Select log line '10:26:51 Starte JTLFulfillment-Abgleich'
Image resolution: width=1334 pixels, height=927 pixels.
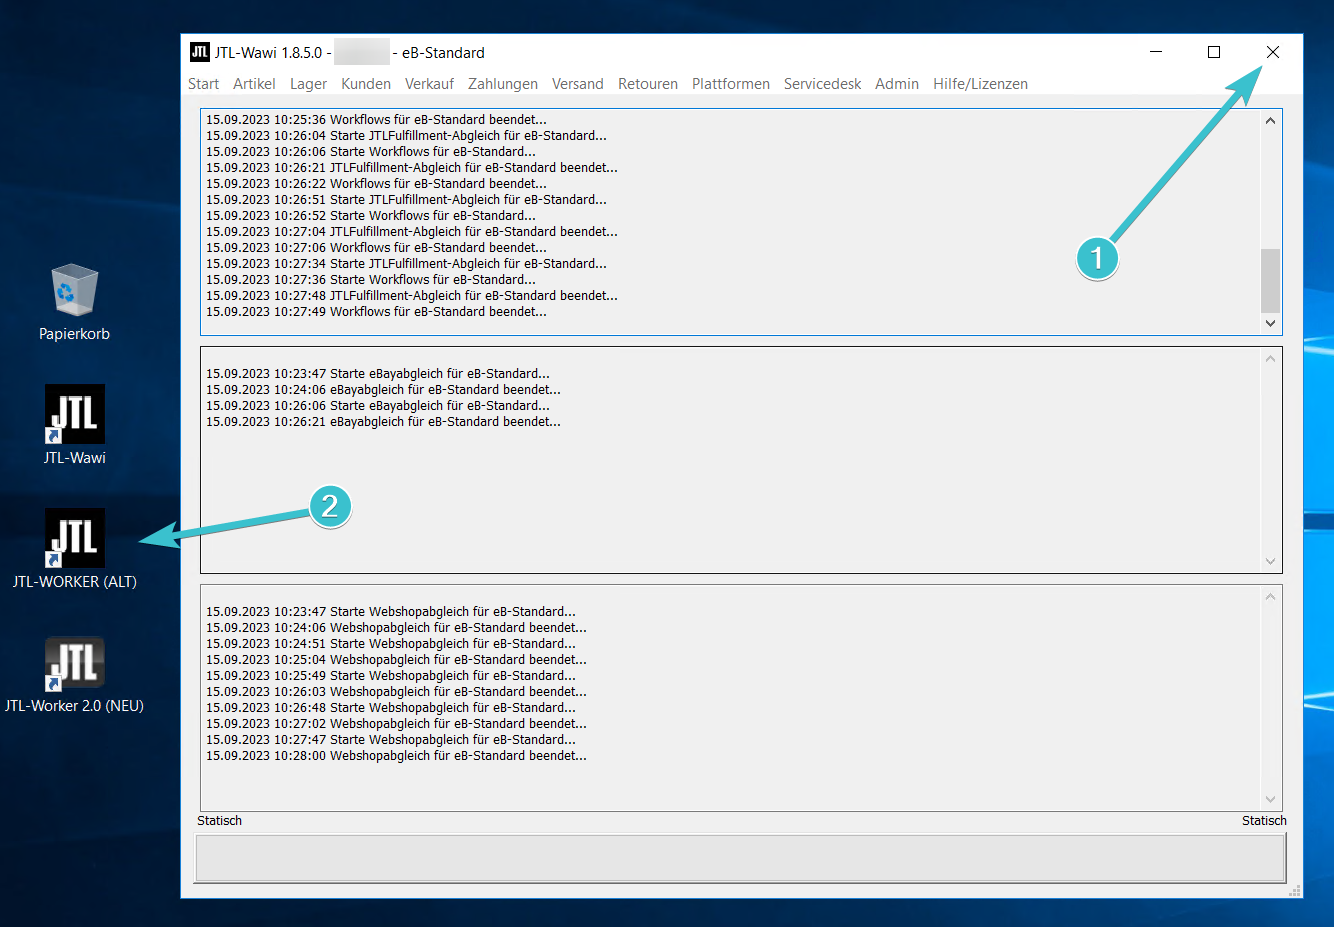[406, 200]
